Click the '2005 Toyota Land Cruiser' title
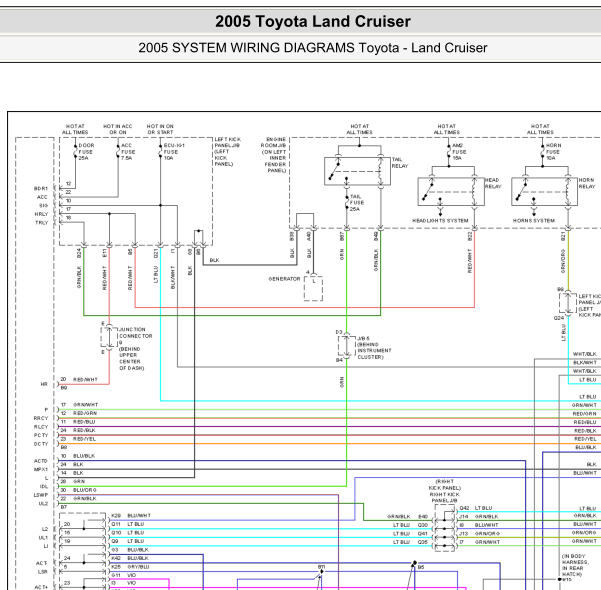The image size is (601, 590). [313, 21]
